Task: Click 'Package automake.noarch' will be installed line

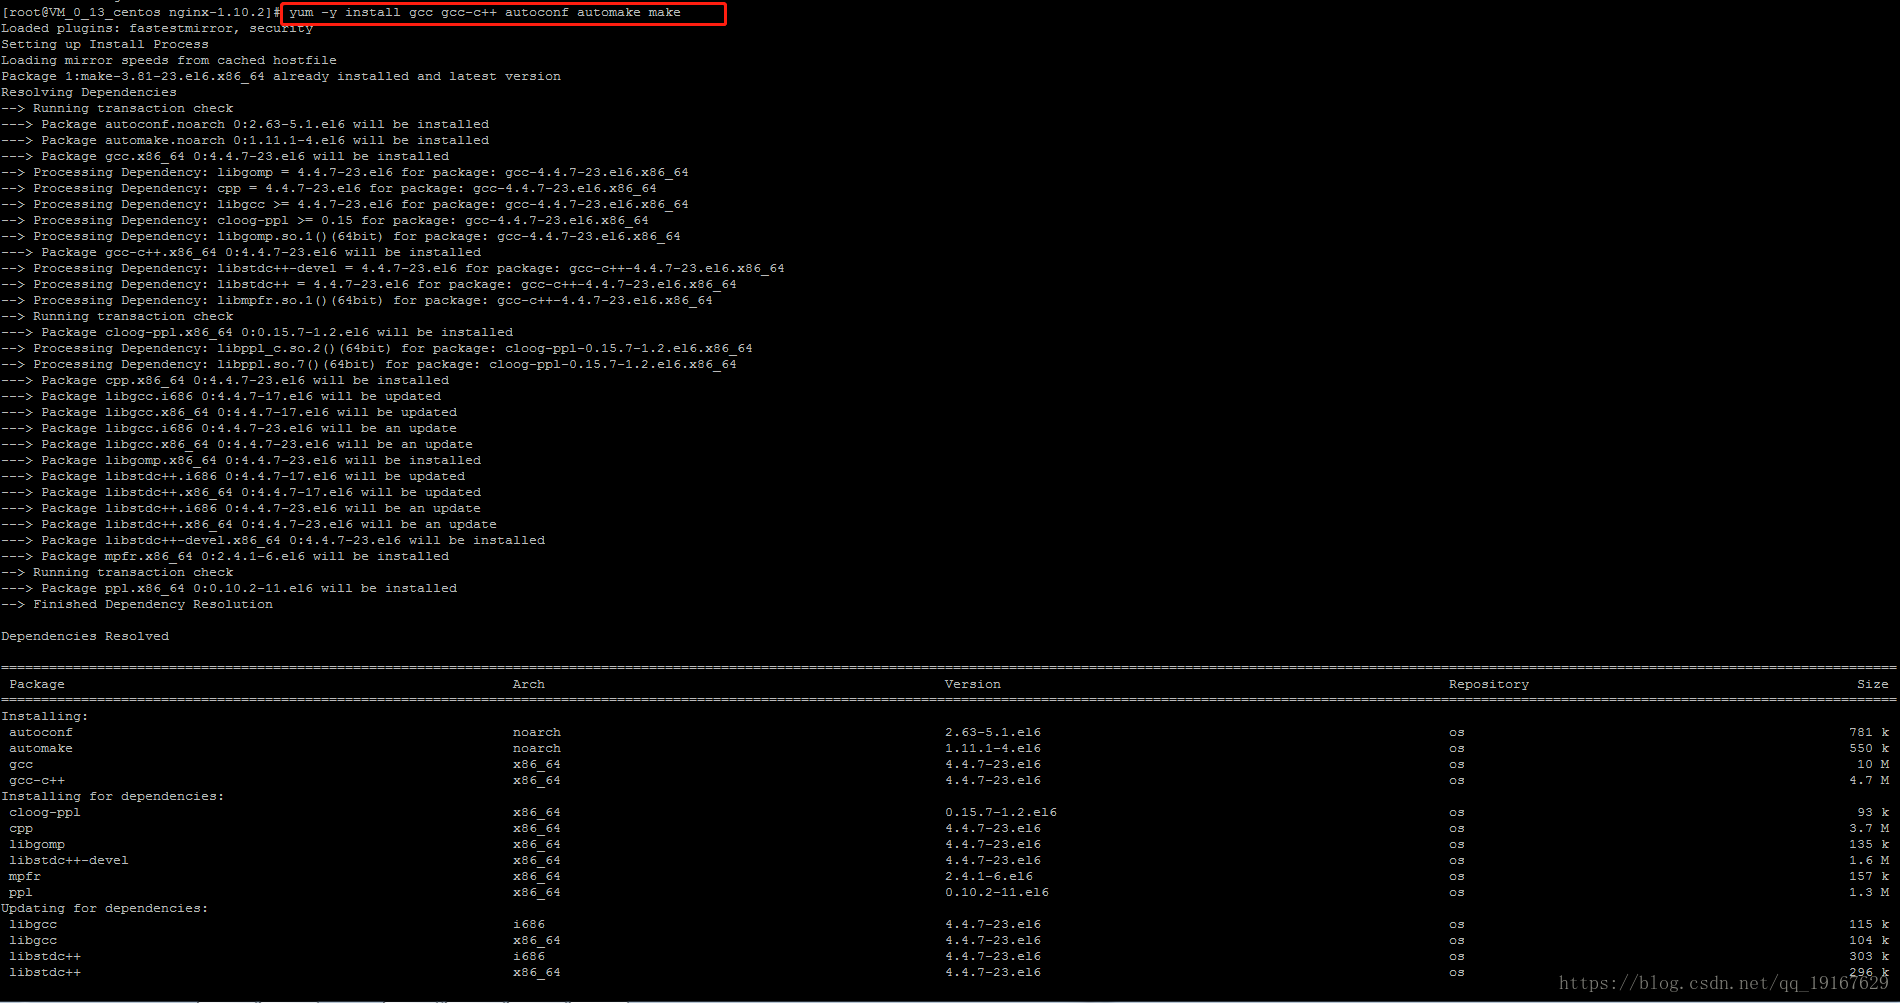Action: tap(245, 141)
